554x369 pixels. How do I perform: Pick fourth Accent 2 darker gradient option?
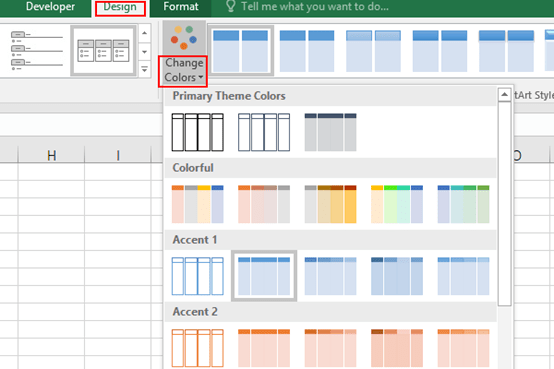click(397, 348)
